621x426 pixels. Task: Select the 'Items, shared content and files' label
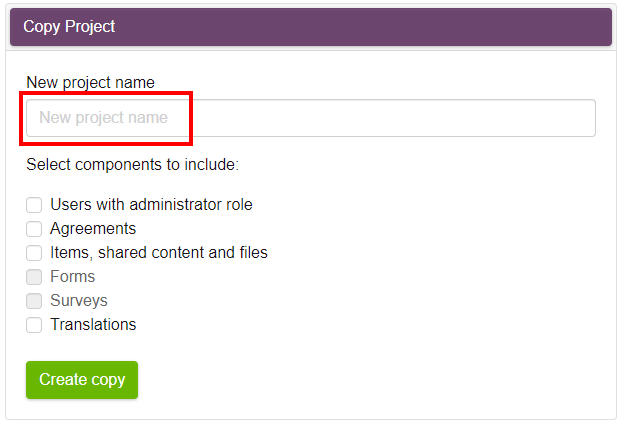coord(159,253)
